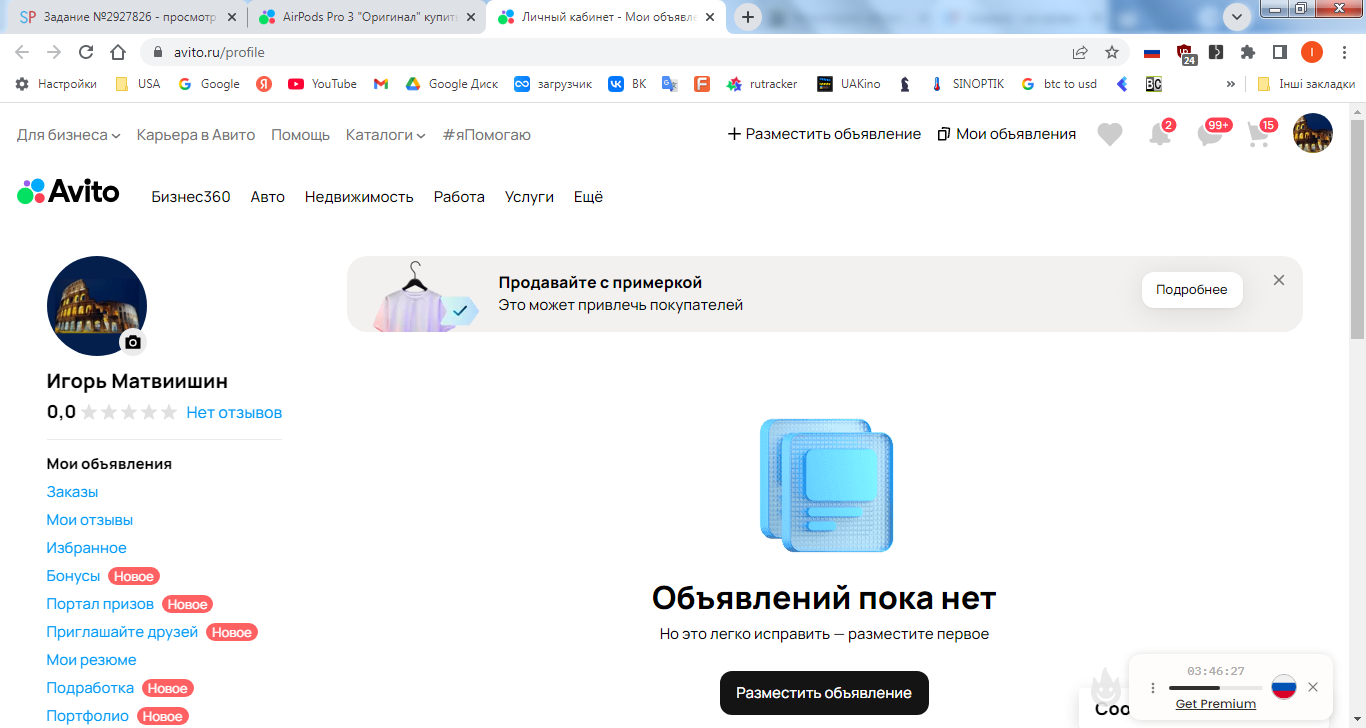Screen dimensions: 1366x728
Task: Open 'Приглашайте друзей' in sidebar
Action: click(x=122, y=632)
